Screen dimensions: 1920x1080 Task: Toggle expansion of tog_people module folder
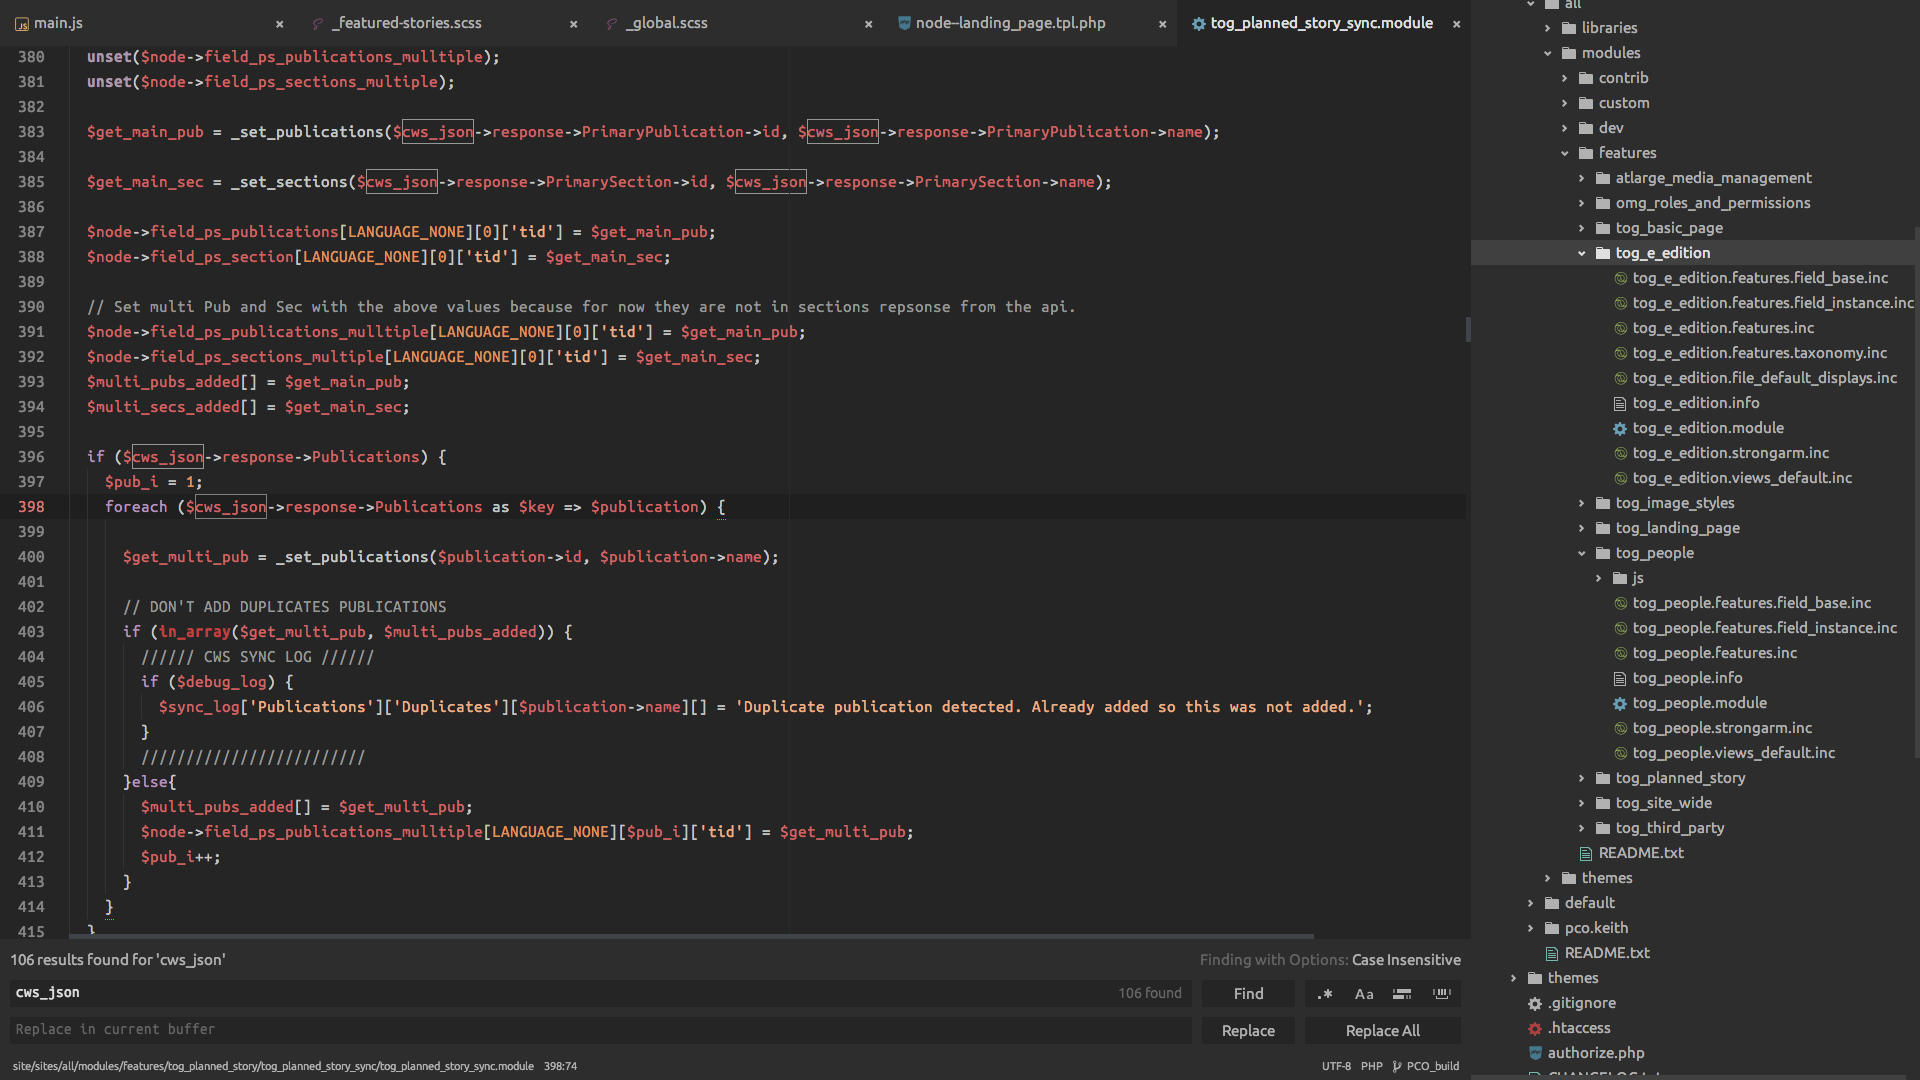click(1582, 551)
